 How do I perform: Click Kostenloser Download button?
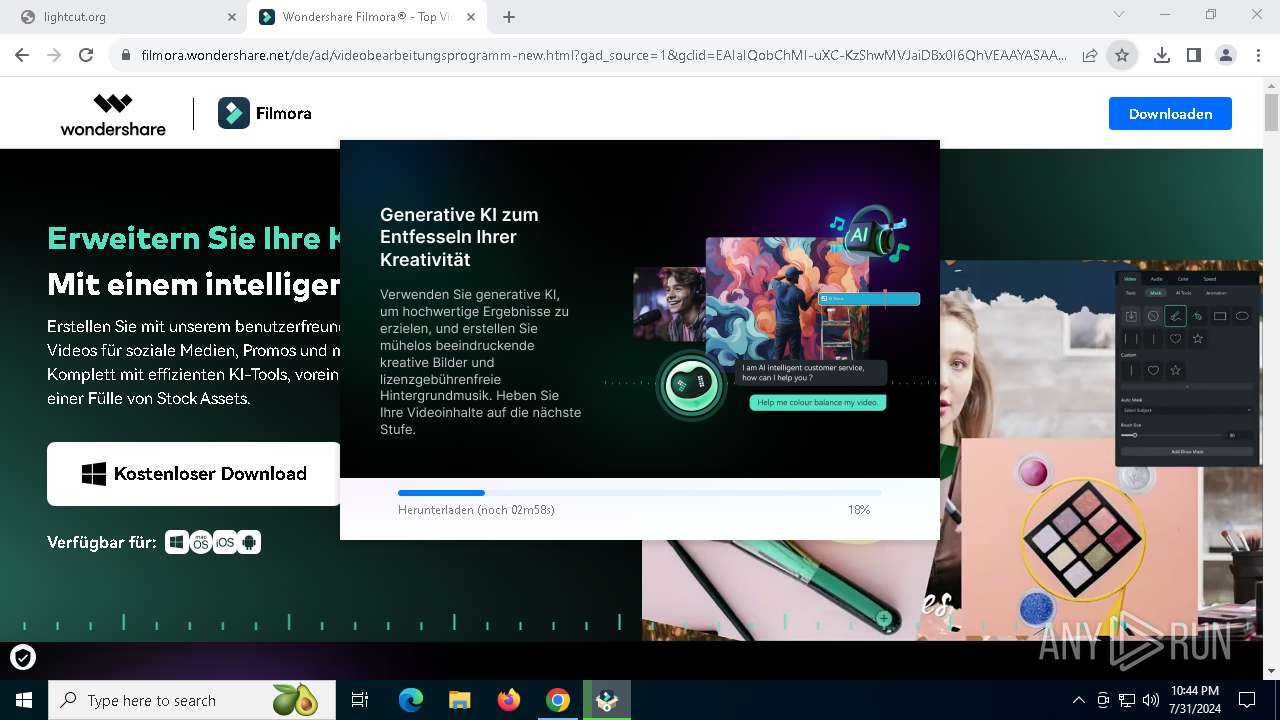[195, 474]
